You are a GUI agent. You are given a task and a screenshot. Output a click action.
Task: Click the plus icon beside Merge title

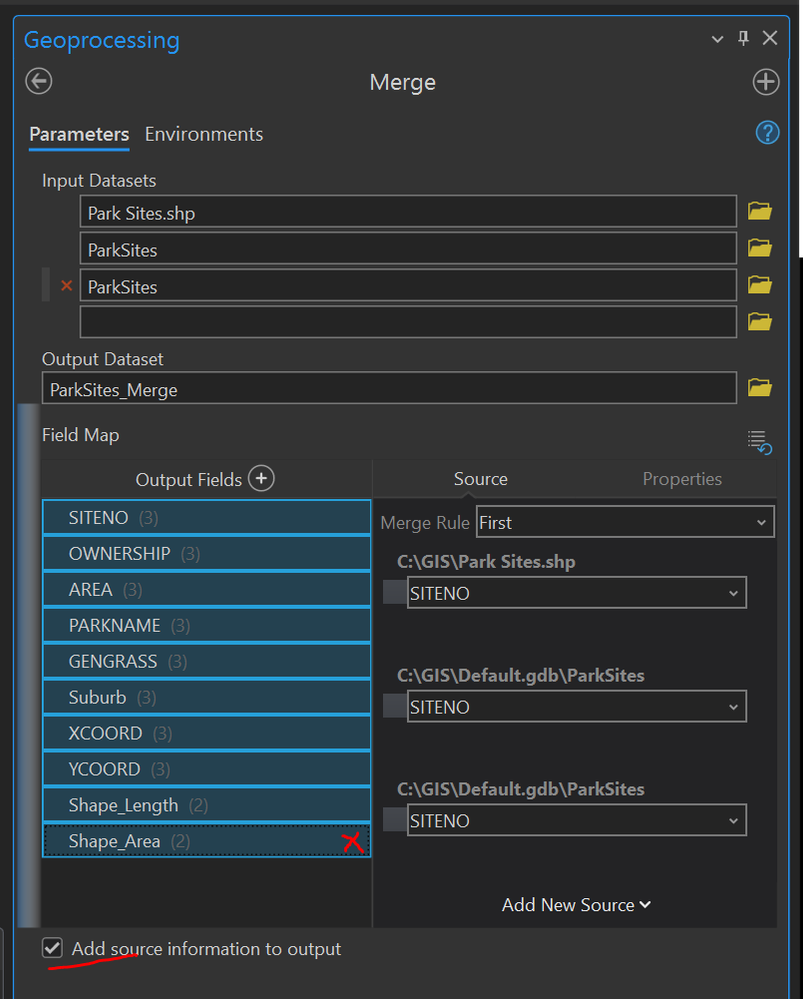click(766, 82)
